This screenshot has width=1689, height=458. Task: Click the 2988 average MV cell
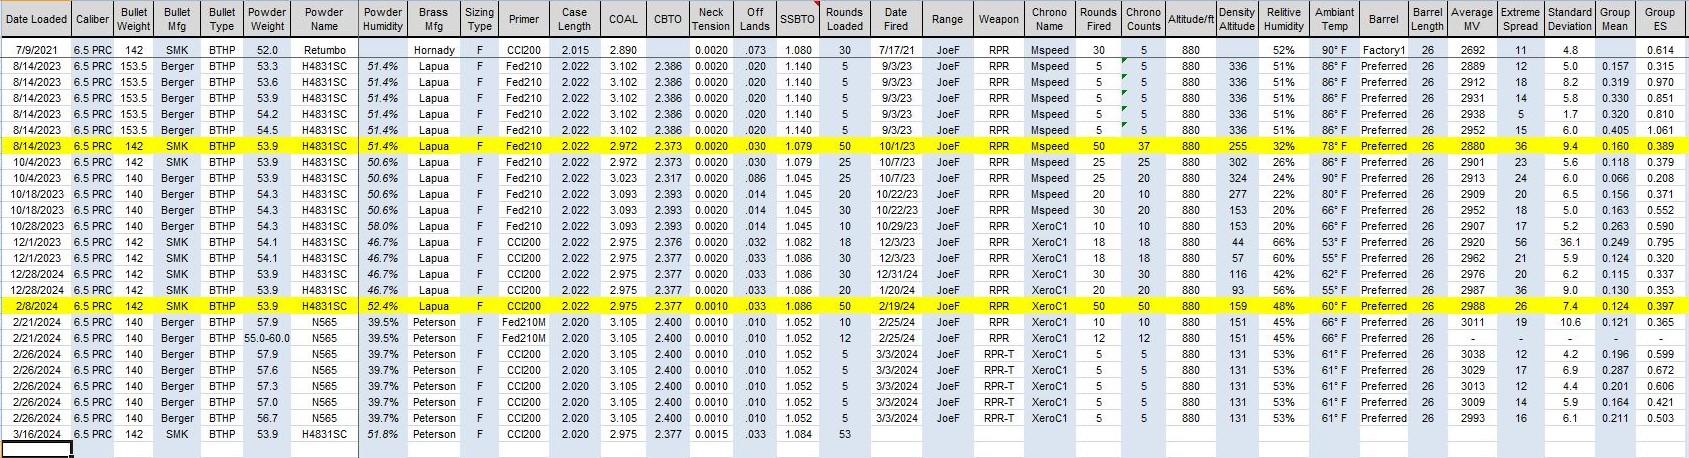click(1472, 306)
